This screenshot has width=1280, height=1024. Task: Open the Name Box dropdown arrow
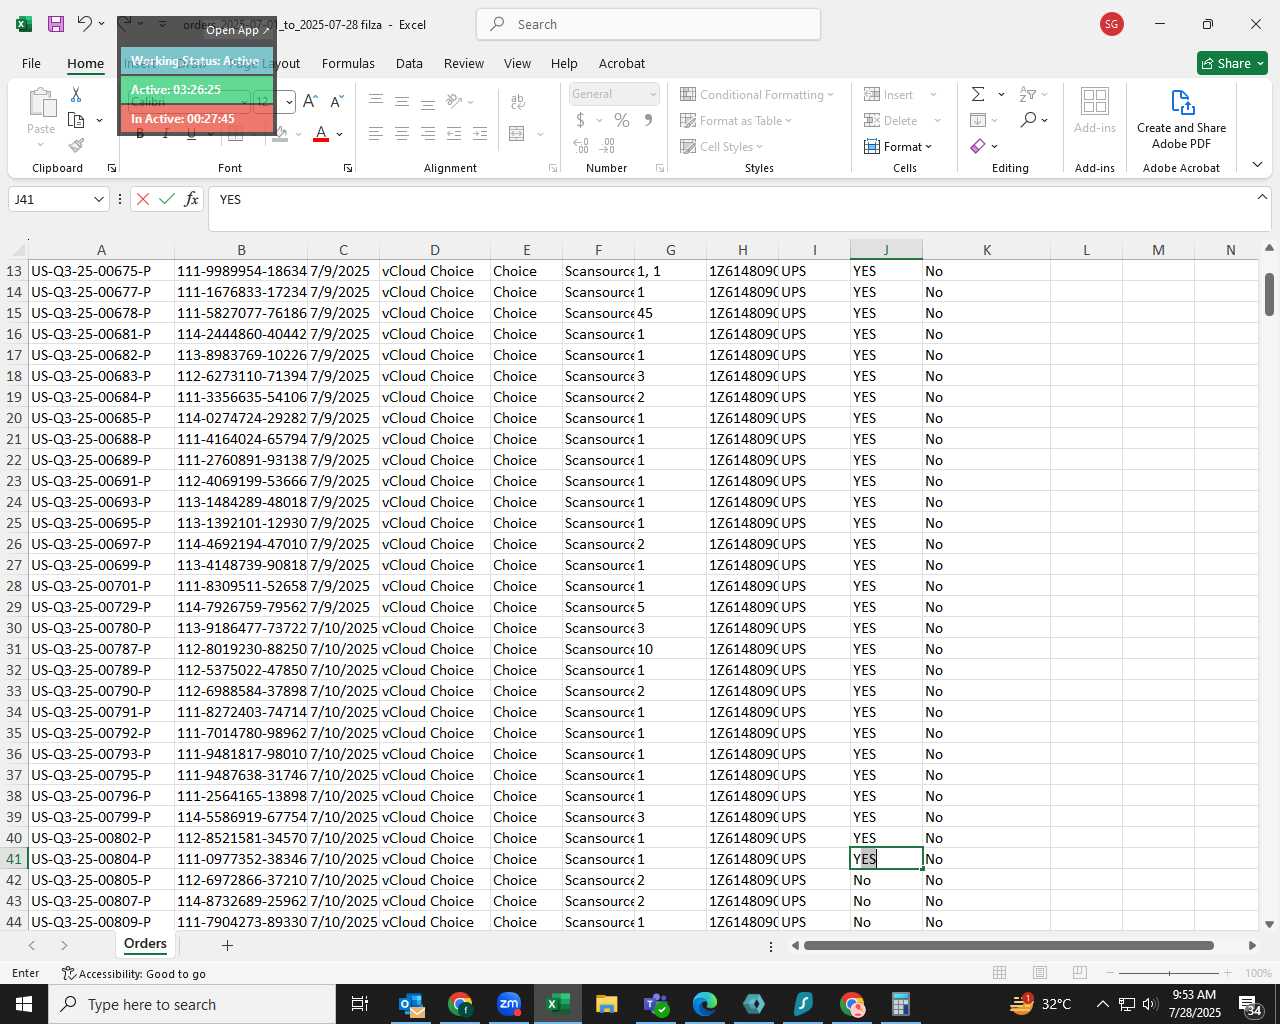pyautogui.click(x=98, y=199)
